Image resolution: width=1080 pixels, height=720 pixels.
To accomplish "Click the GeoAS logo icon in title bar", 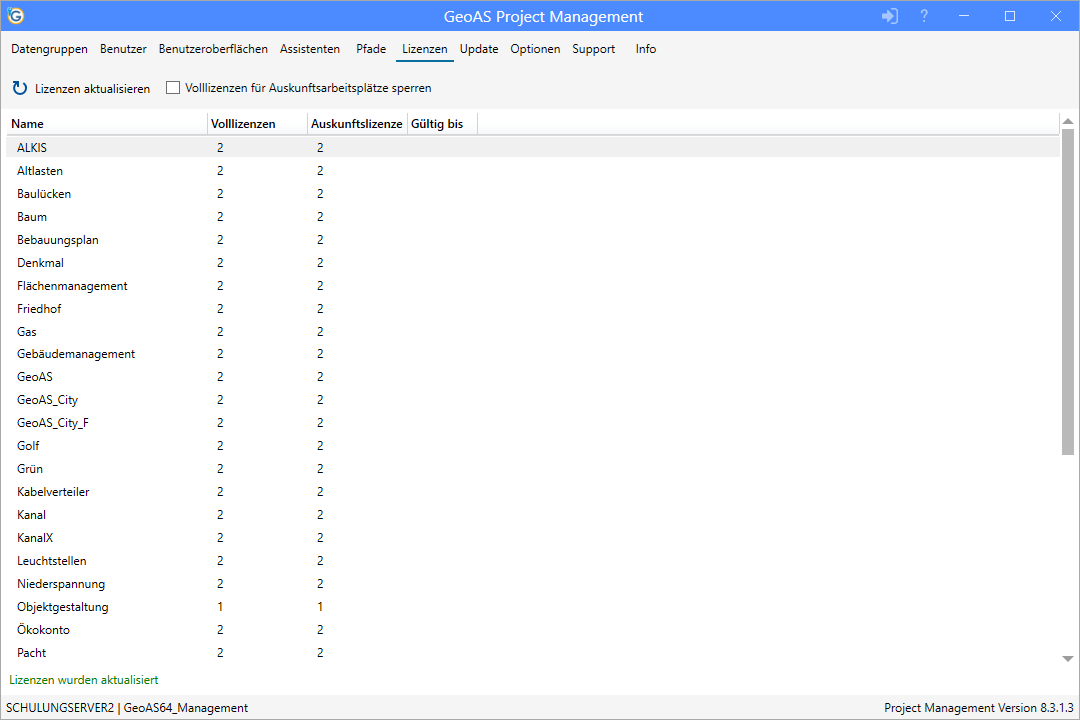I will [x=16, y=15].
